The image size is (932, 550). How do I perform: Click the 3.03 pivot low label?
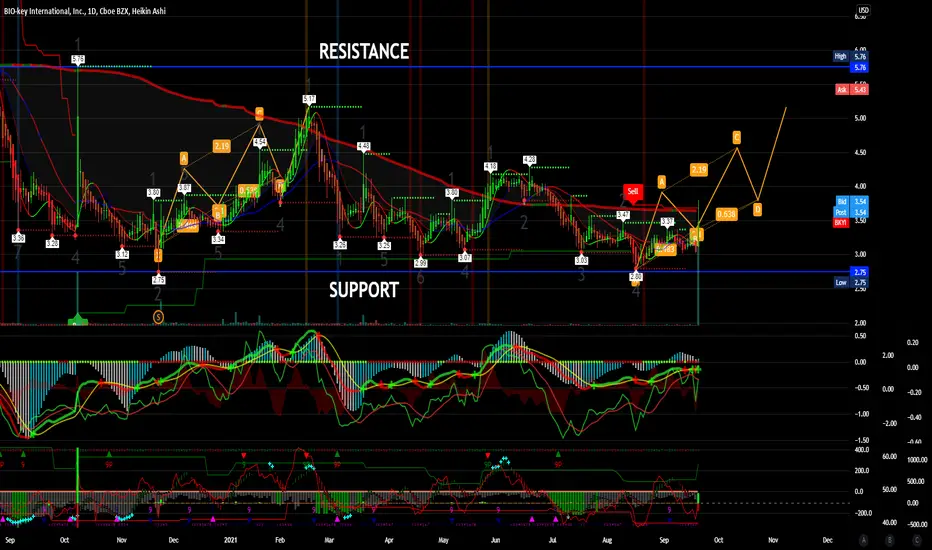[x=581, y=260]
